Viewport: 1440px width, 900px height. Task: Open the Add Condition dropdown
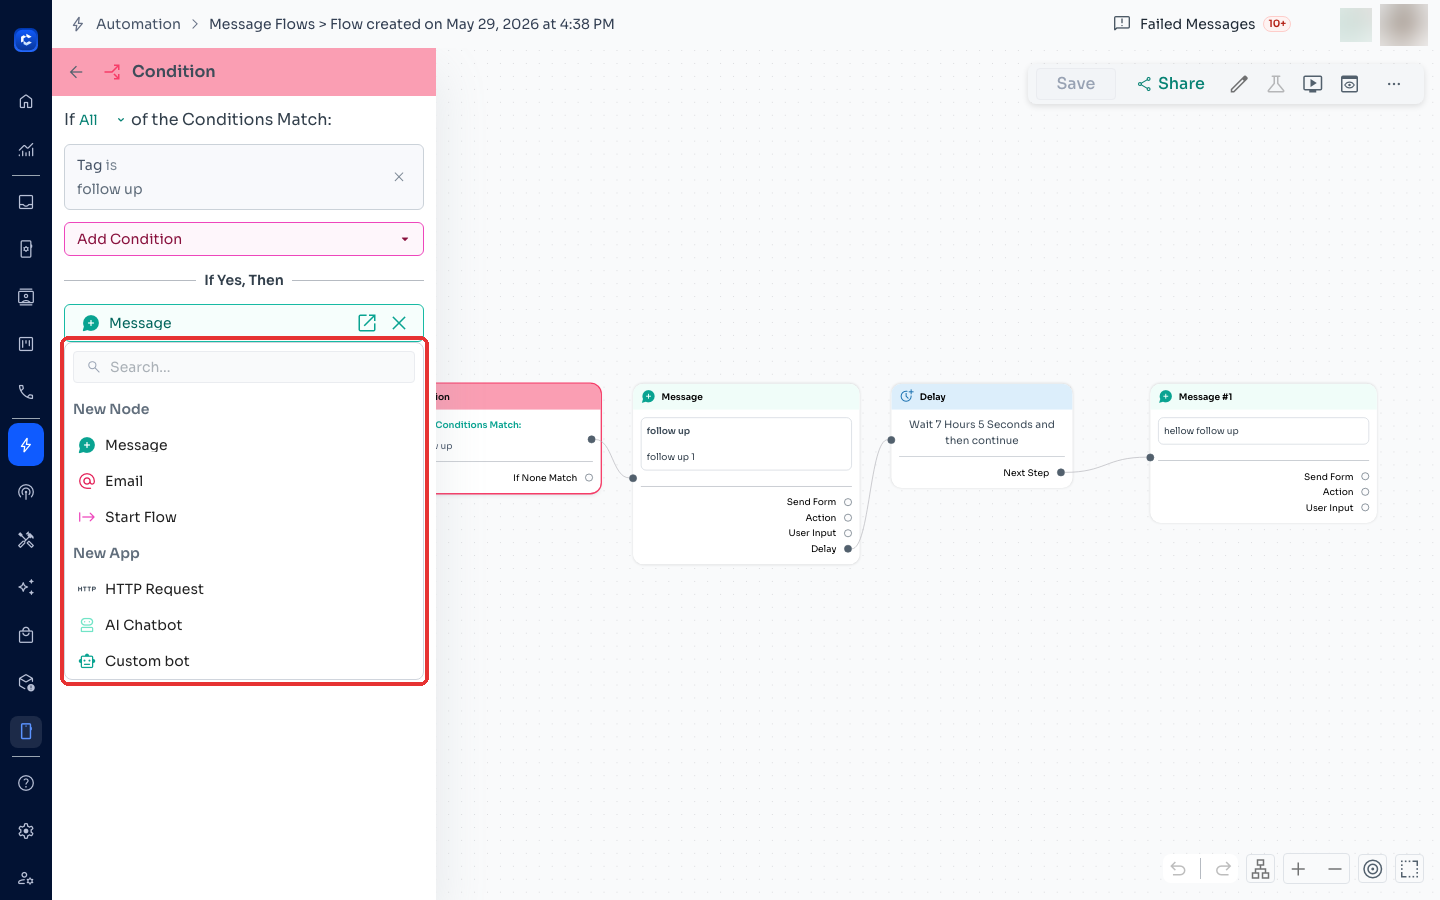244,239
